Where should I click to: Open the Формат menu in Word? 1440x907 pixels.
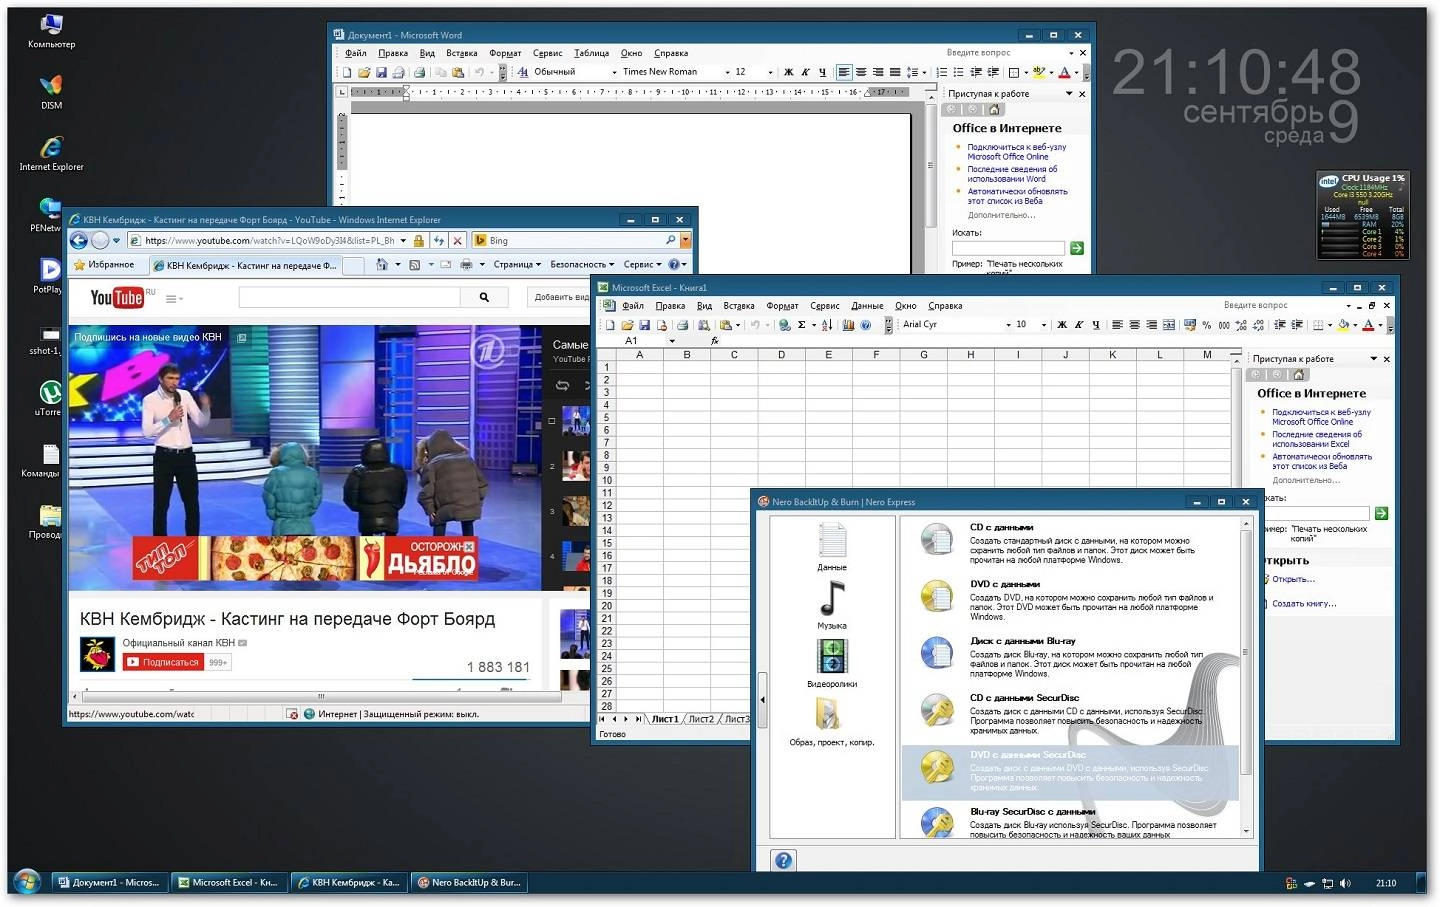tap(505, 53)
